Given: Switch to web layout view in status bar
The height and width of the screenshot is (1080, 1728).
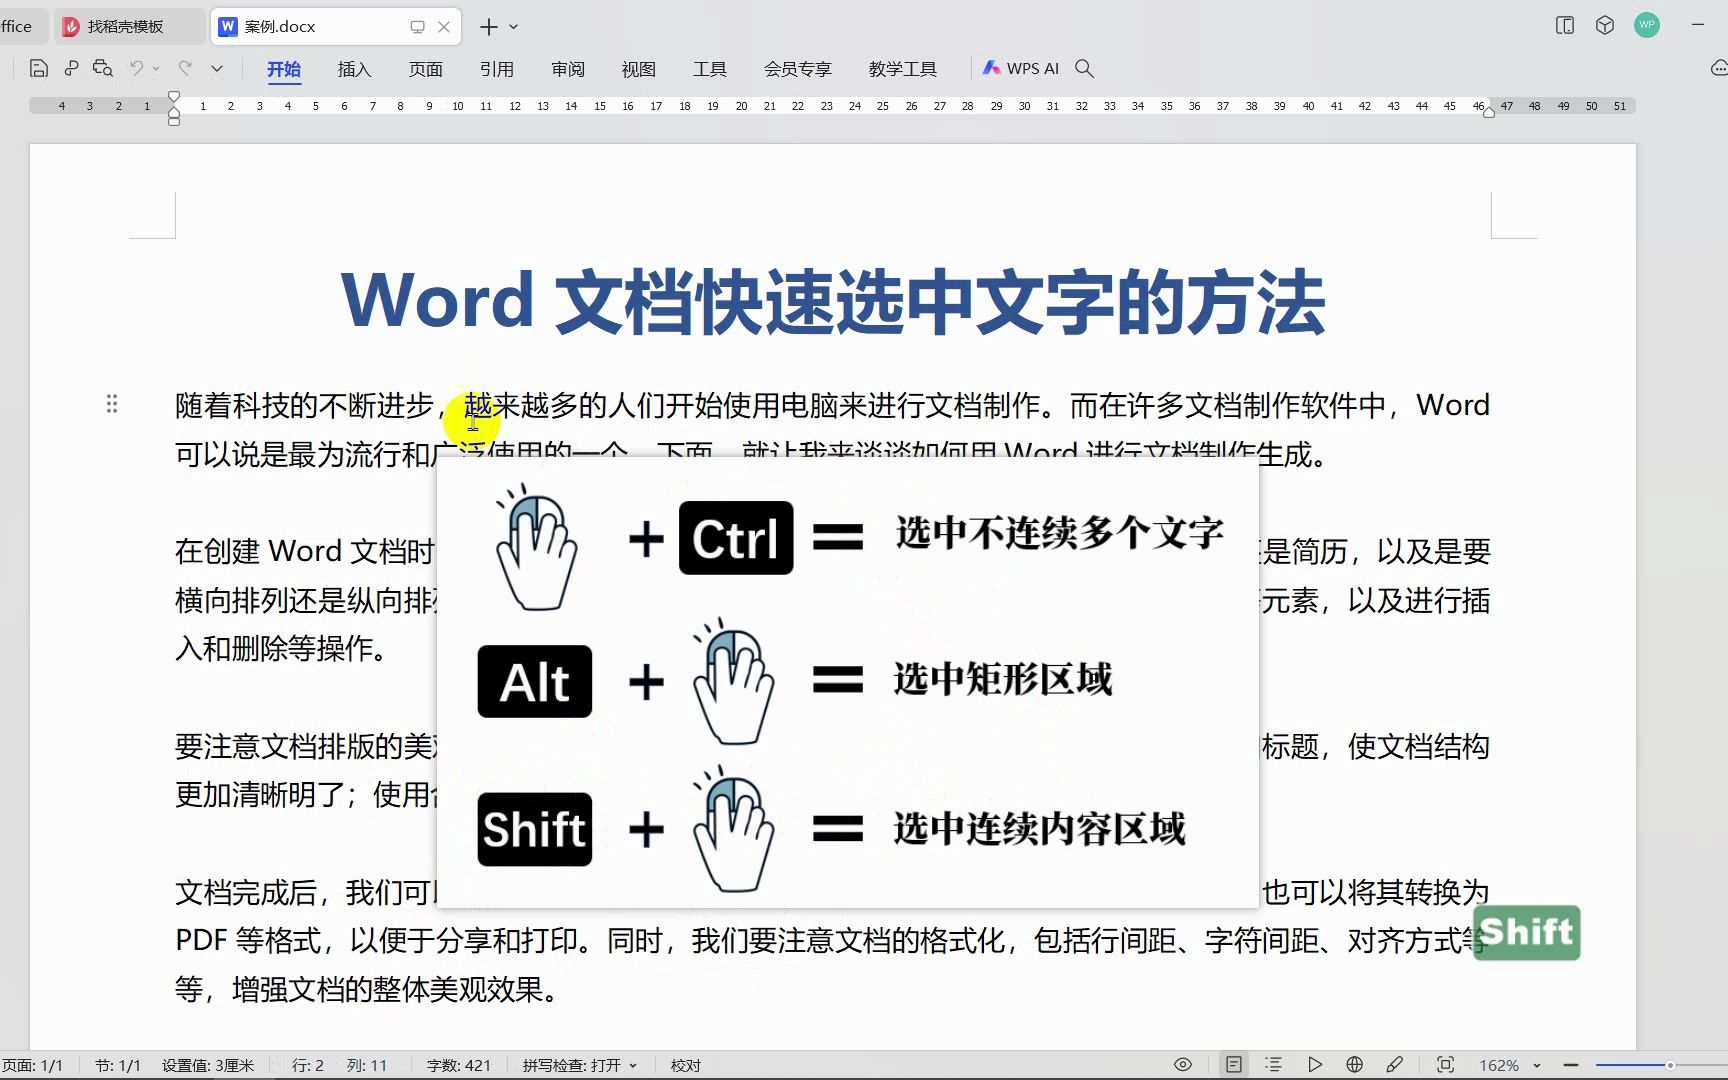Looking at the screenshot, I should pos(1354,1065).
